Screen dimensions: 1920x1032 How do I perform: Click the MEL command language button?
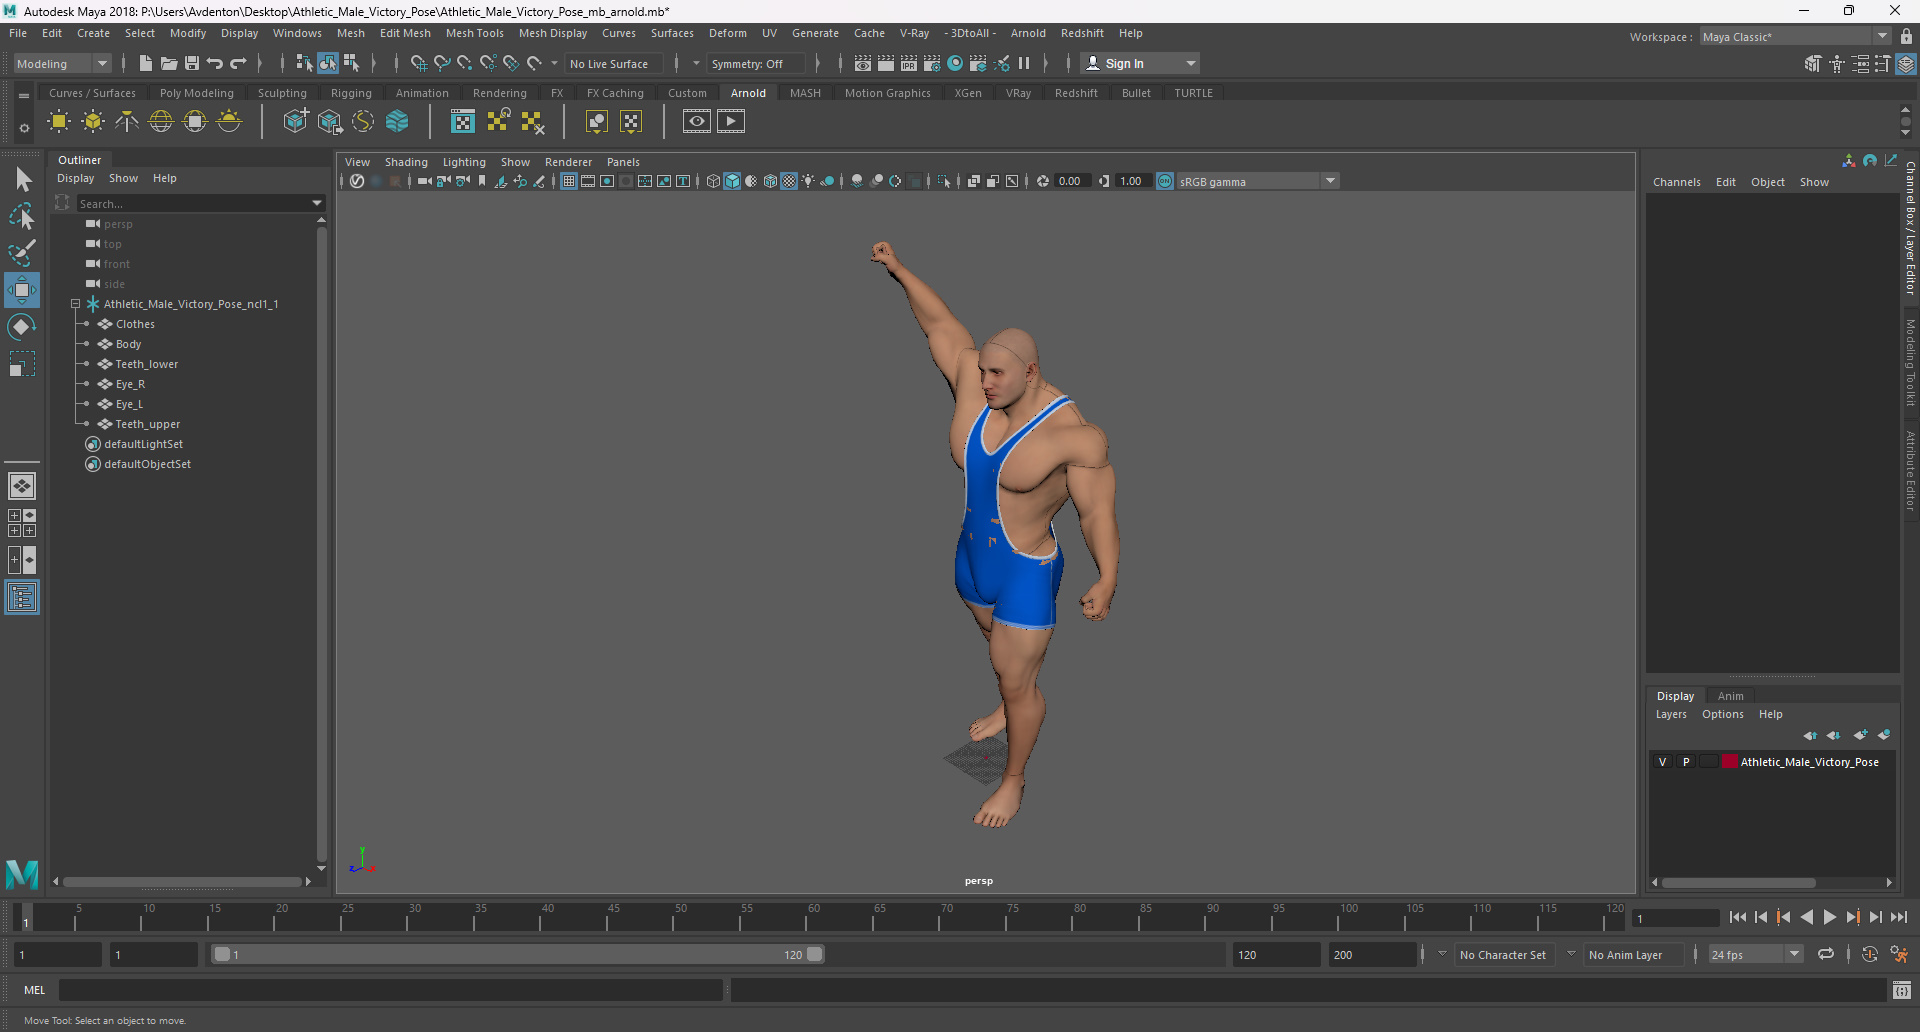35,990
